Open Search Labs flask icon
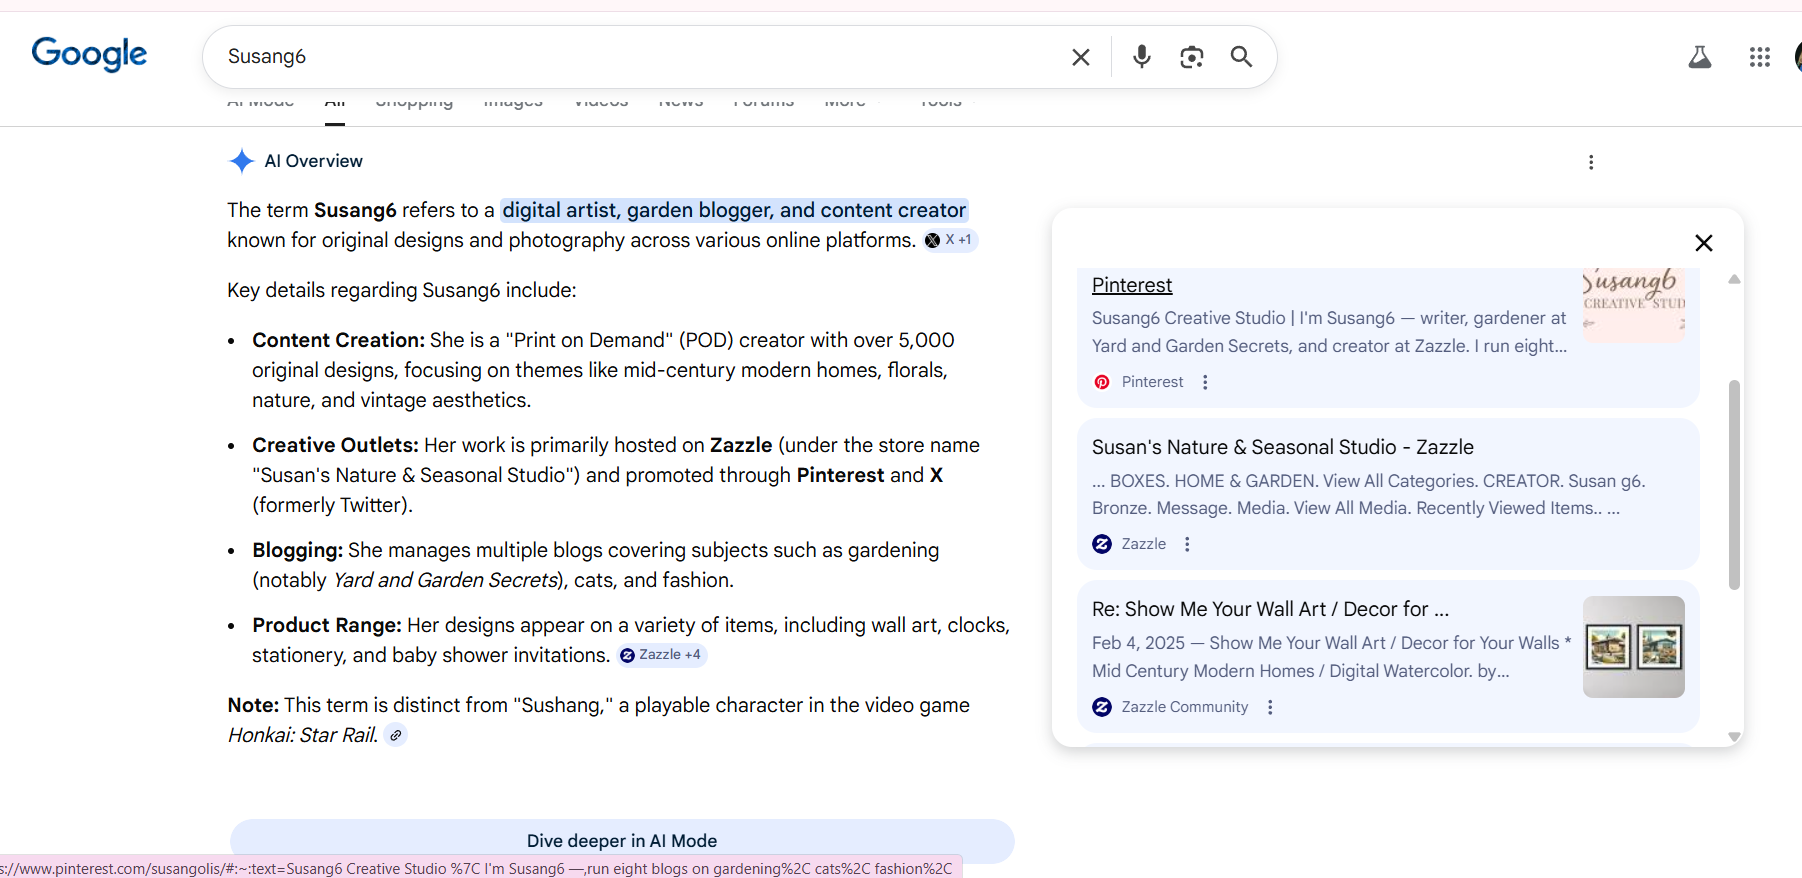The image size is (1802, 878). click(x=1699, y=57)
